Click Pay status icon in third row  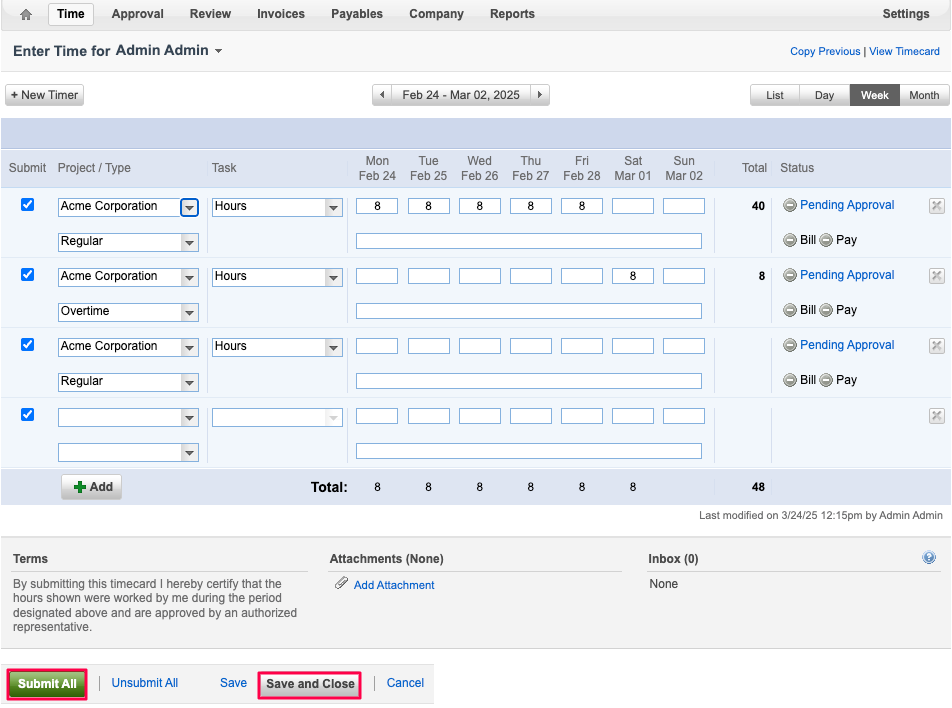coord(826,380)
